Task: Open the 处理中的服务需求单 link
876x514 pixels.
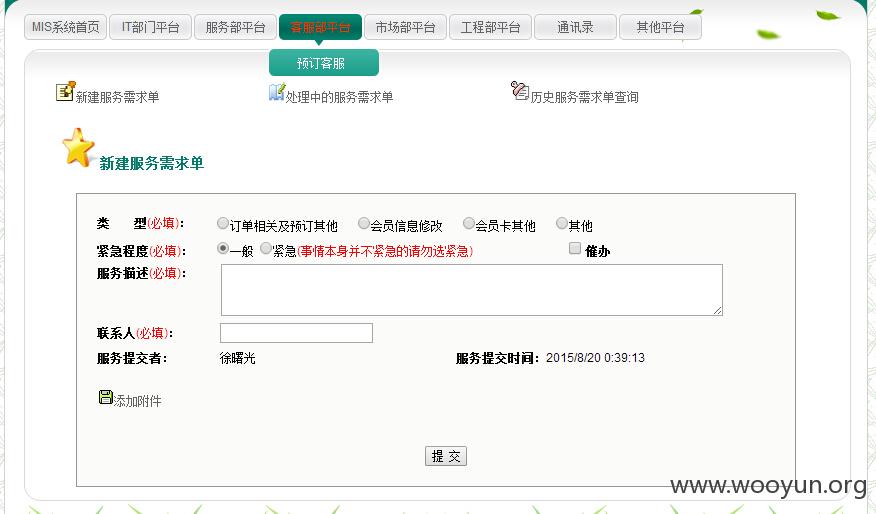Action: coord(339,97)
